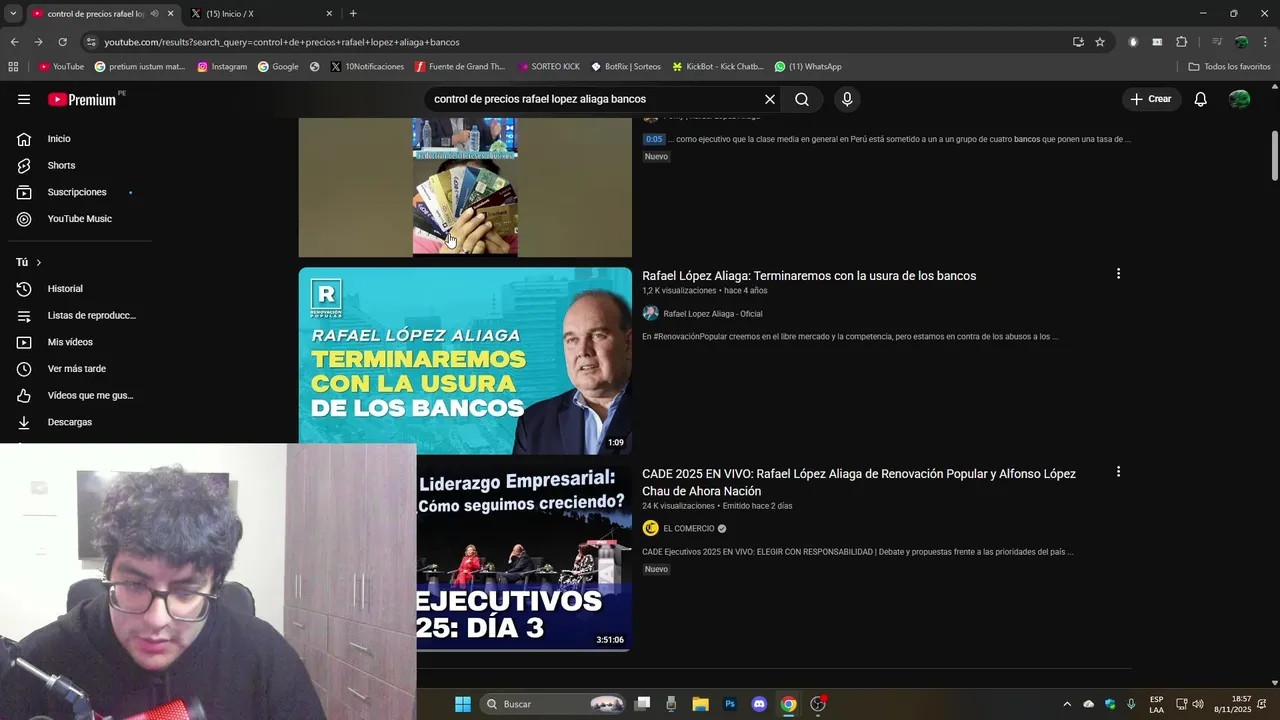Click the YouTube Premium logo
The image size is (1280, 720).
82,99
